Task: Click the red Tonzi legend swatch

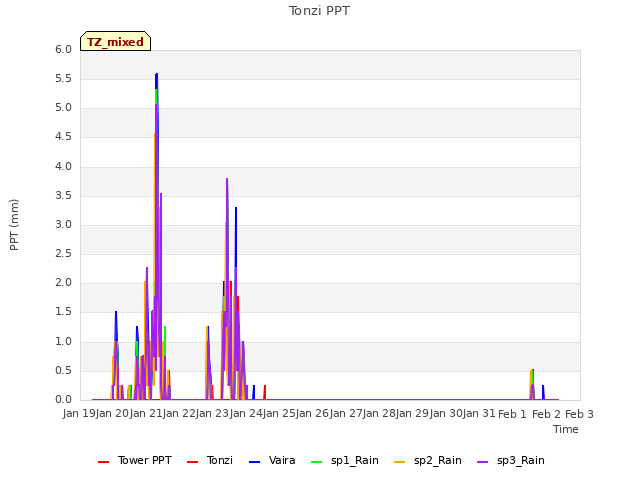Action: point(193,462)
